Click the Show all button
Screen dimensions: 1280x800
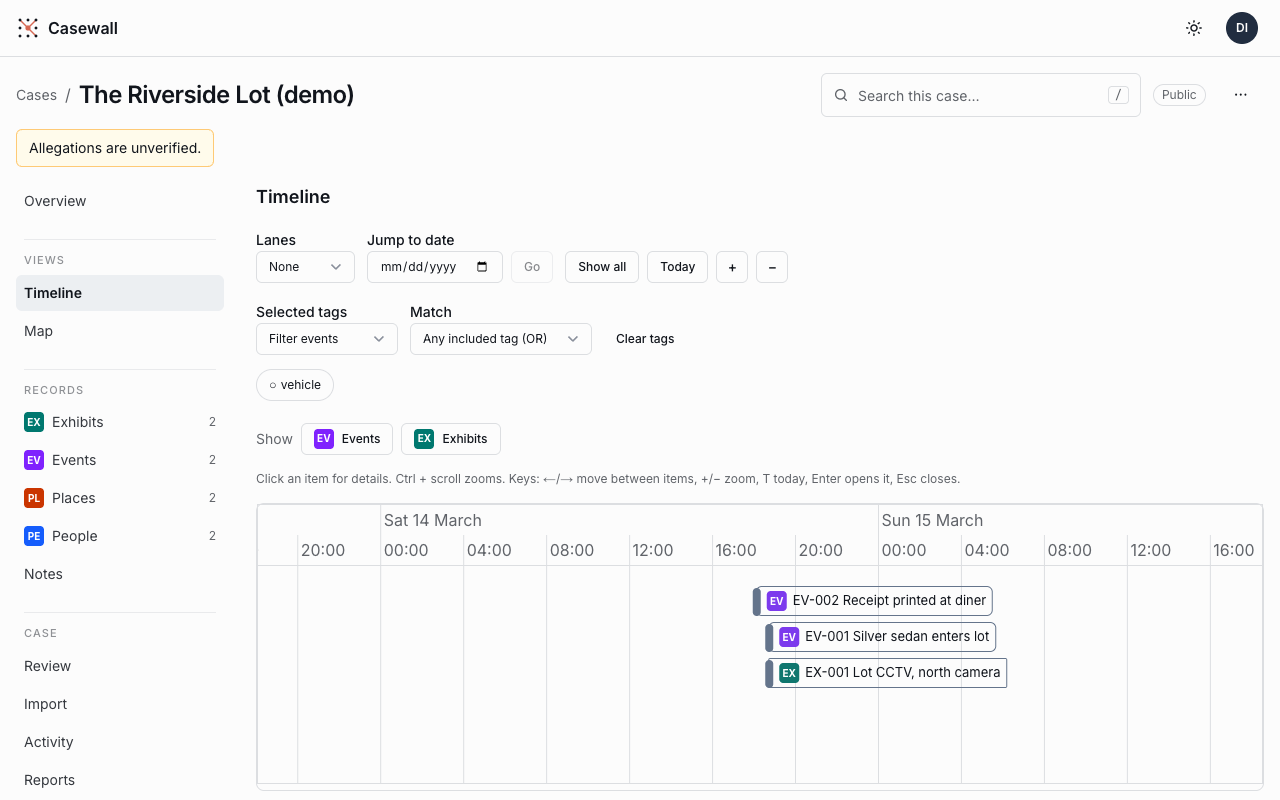[x=602, y=267]
